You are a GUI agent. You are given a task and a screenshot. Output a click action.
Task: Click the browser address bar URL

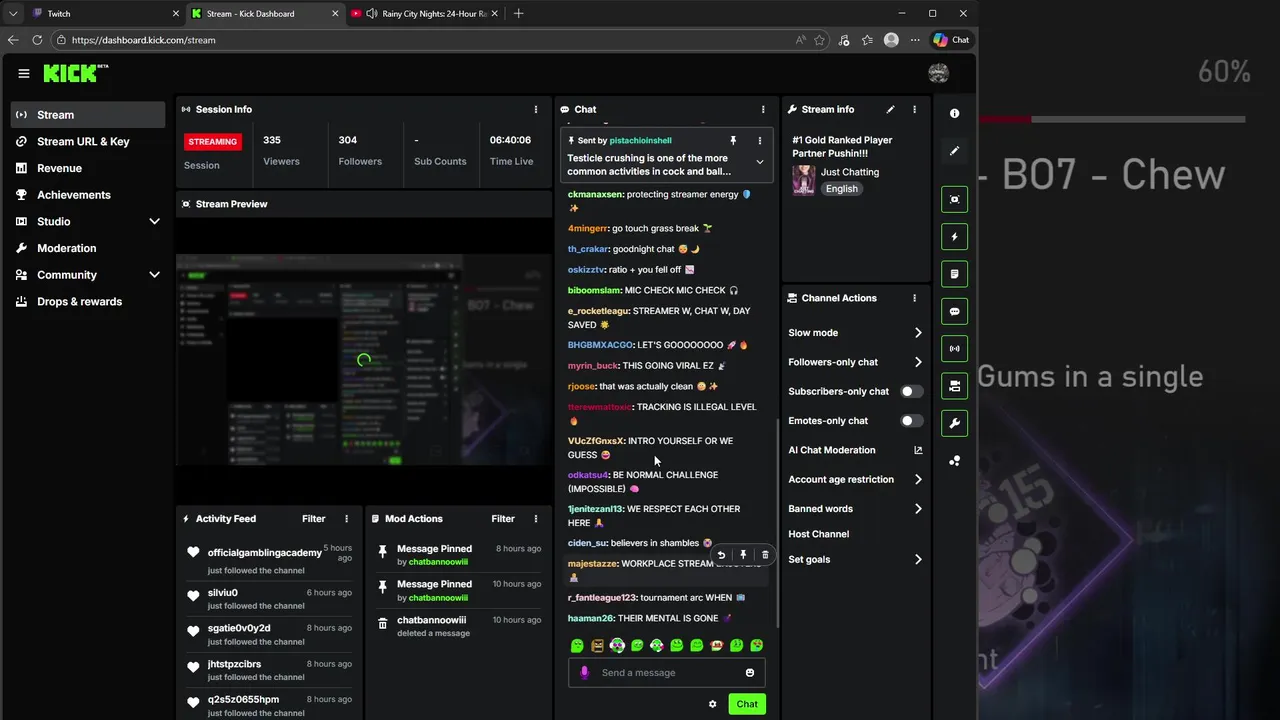(x=143, y=40)
